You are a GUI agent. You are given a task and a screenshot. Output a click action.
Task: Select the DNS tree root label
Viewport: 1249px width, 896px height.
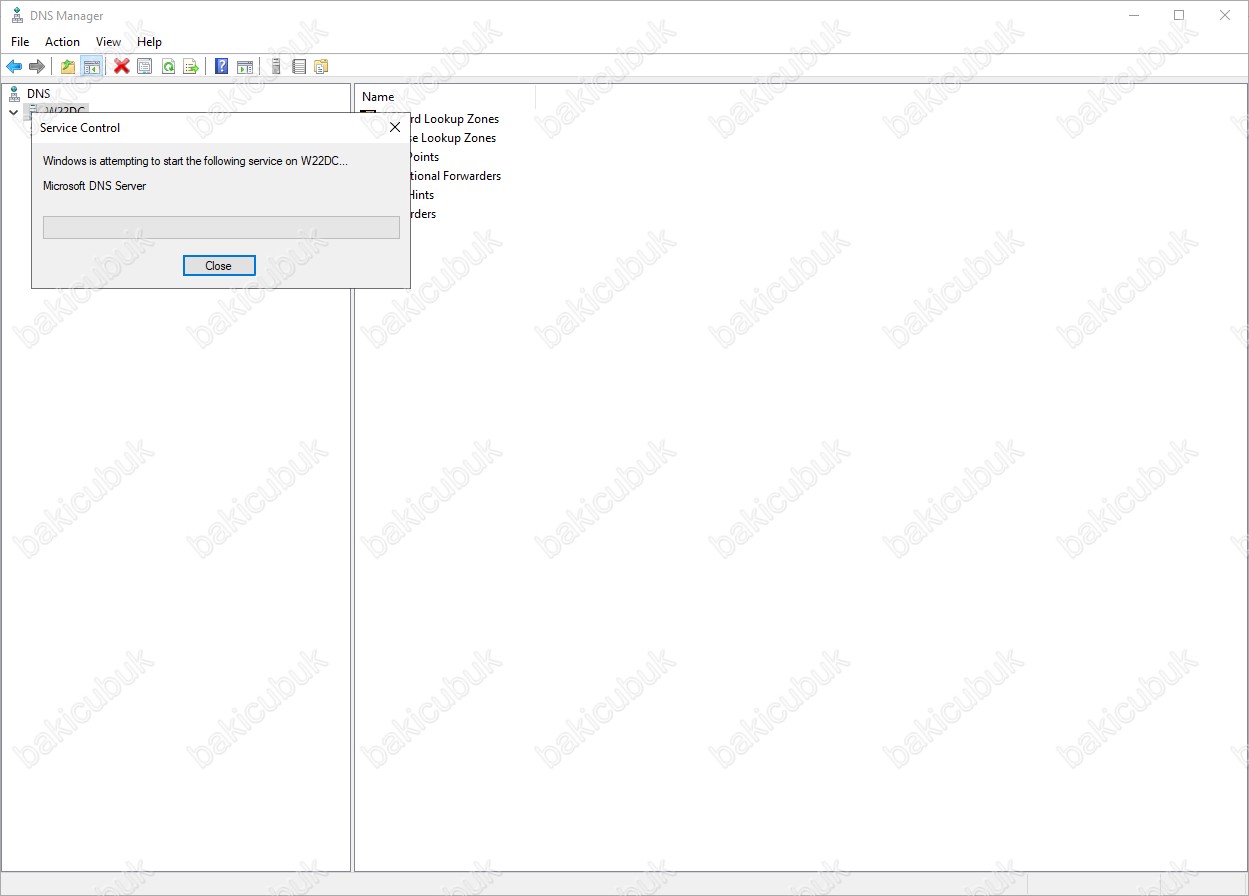pyautogui.click(x=38, y=94)
